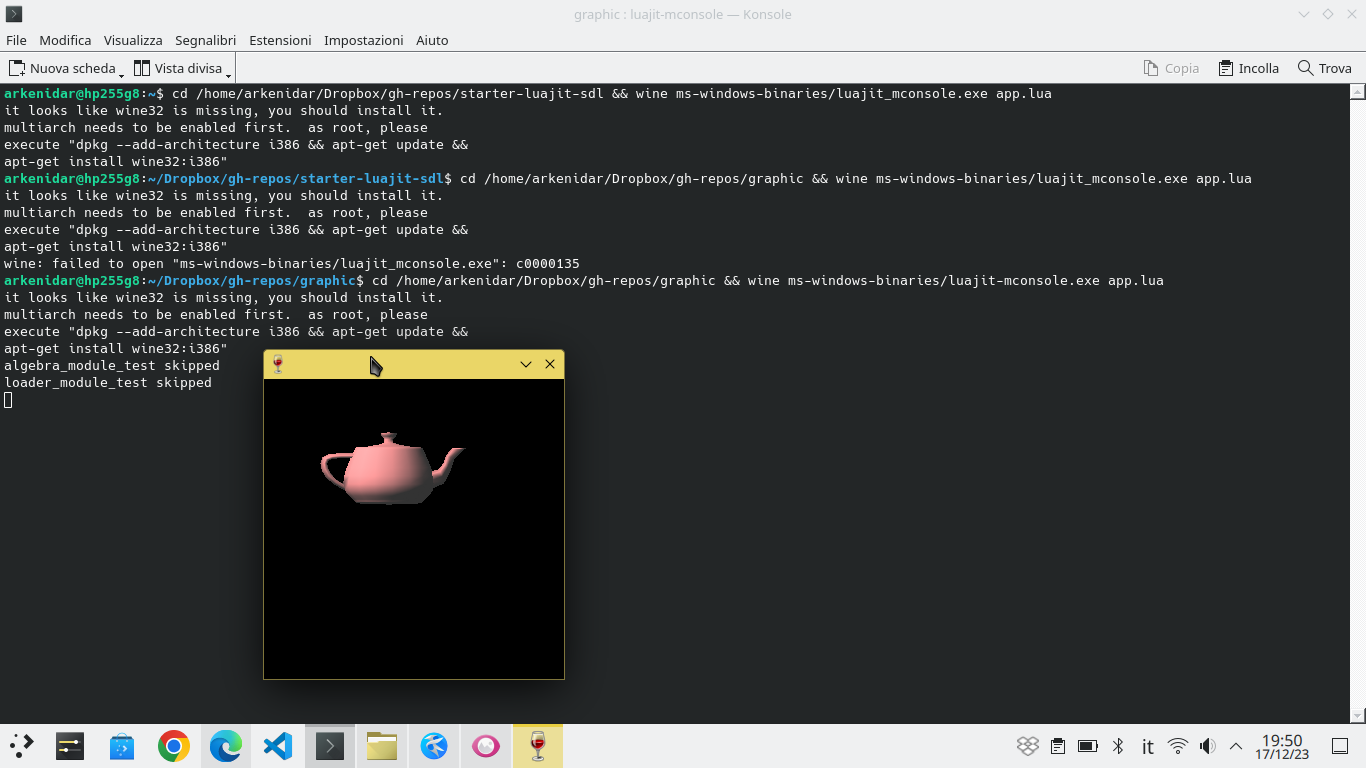Open the Modifica menu

pos(65,40)
